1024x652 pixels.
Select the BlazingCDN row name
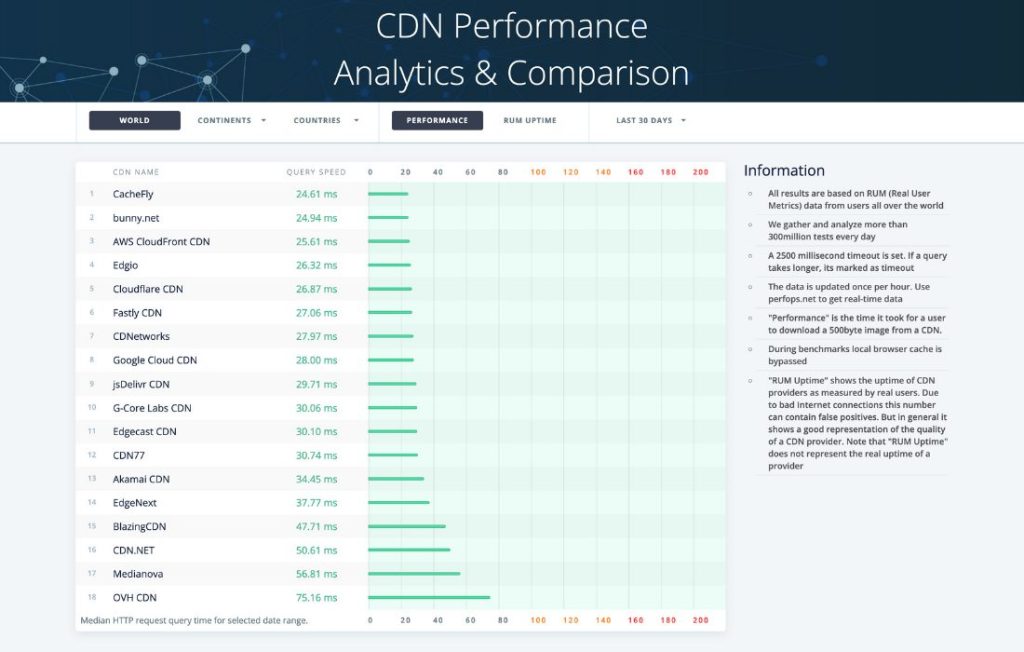pyautogui.click(x=139, y=527)
